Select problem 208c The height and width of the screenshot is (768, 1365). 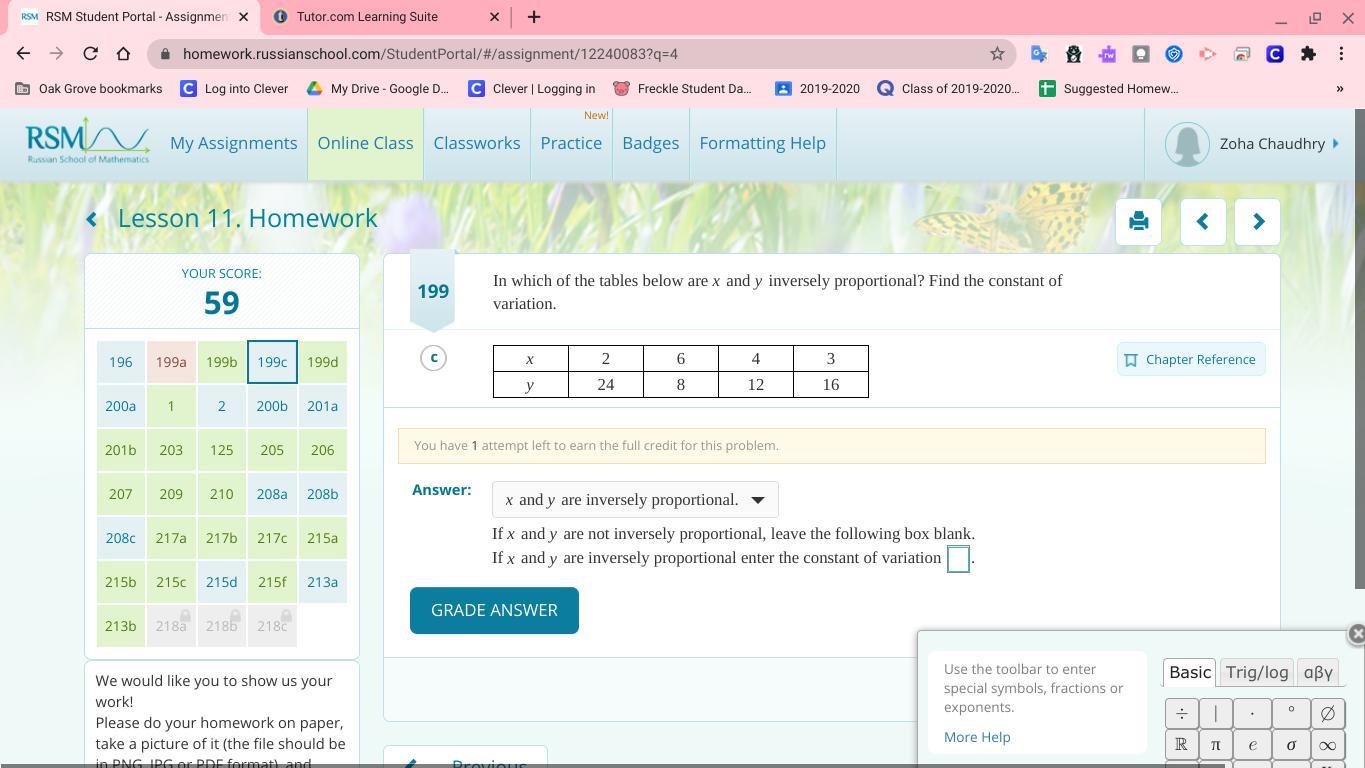120,538
